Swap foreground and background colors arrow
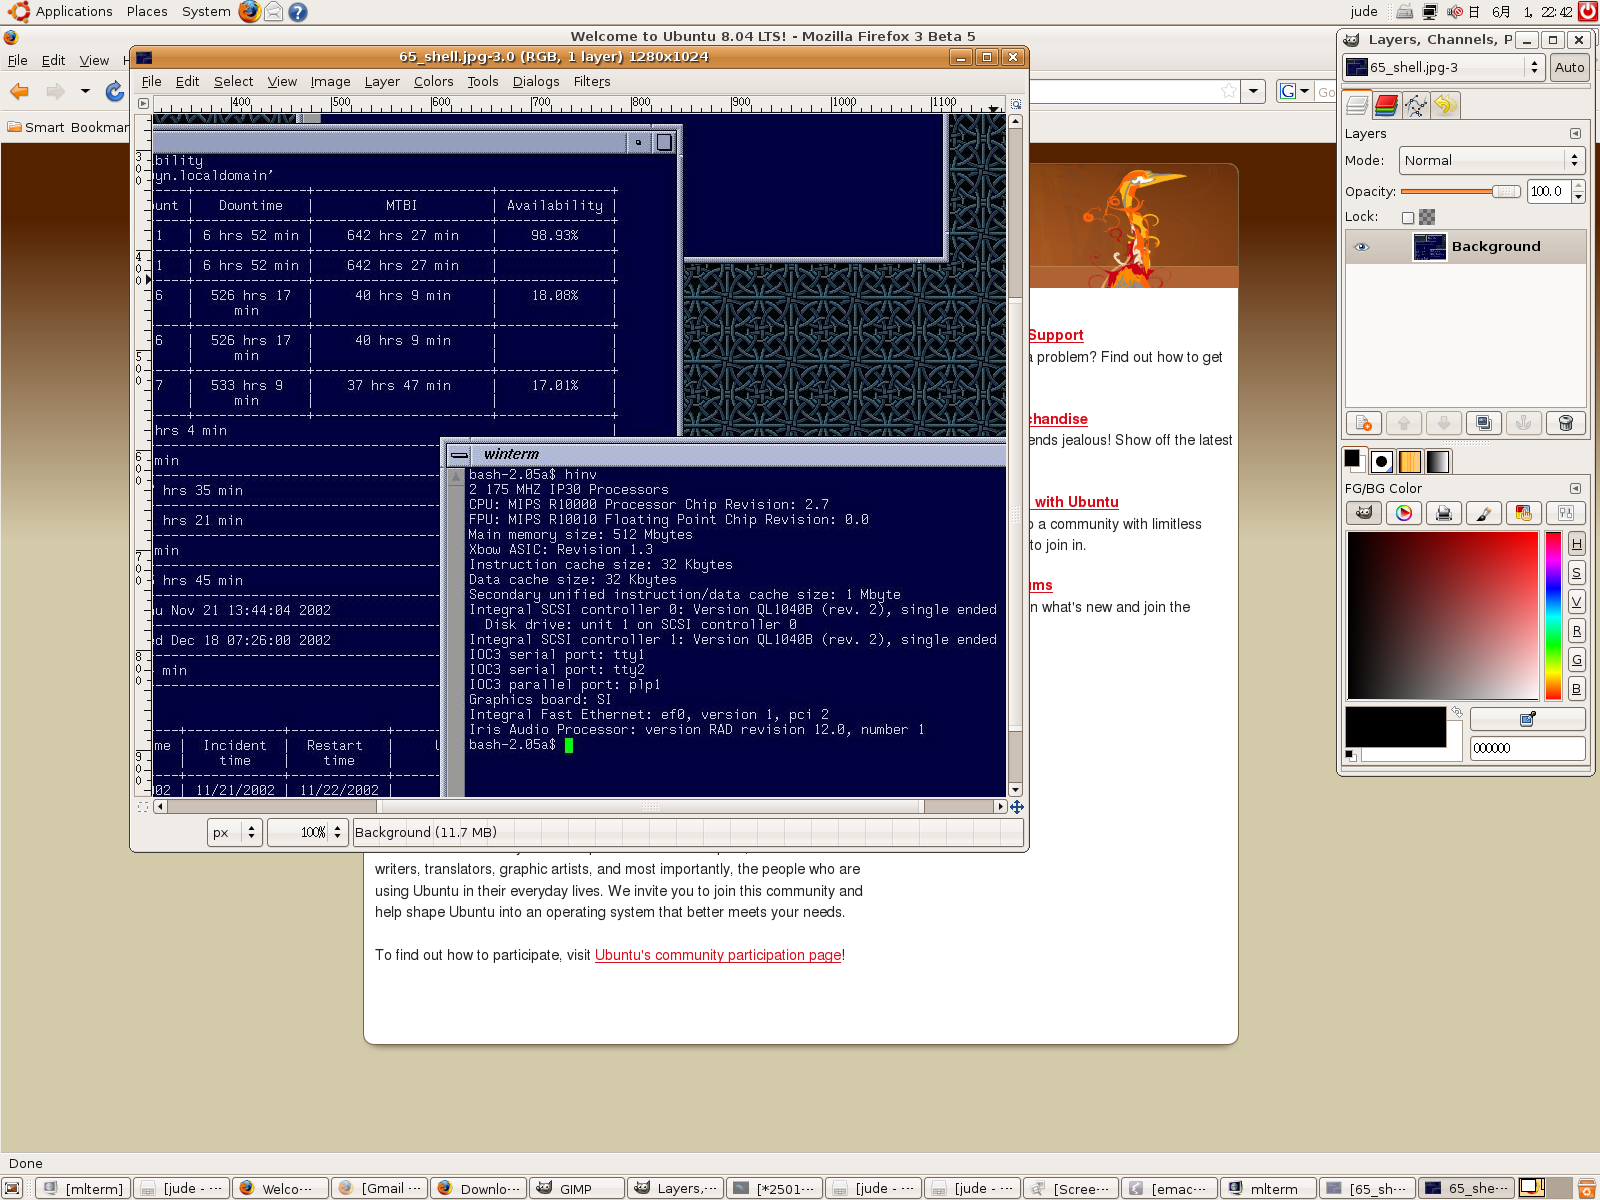 [1457, 713]
